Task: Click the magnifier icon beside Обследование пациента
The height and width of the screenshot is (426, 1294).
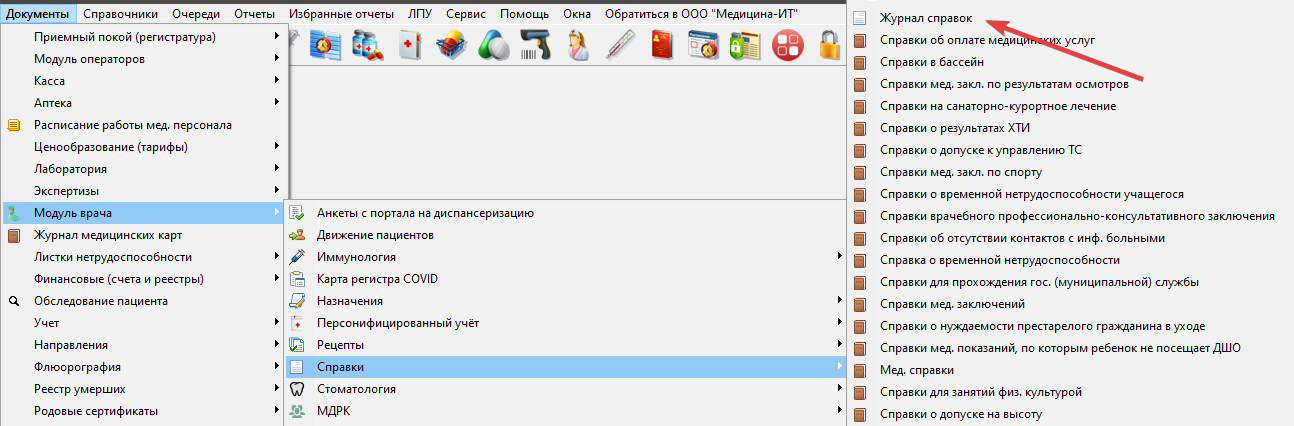Action: tap(14, 301)
